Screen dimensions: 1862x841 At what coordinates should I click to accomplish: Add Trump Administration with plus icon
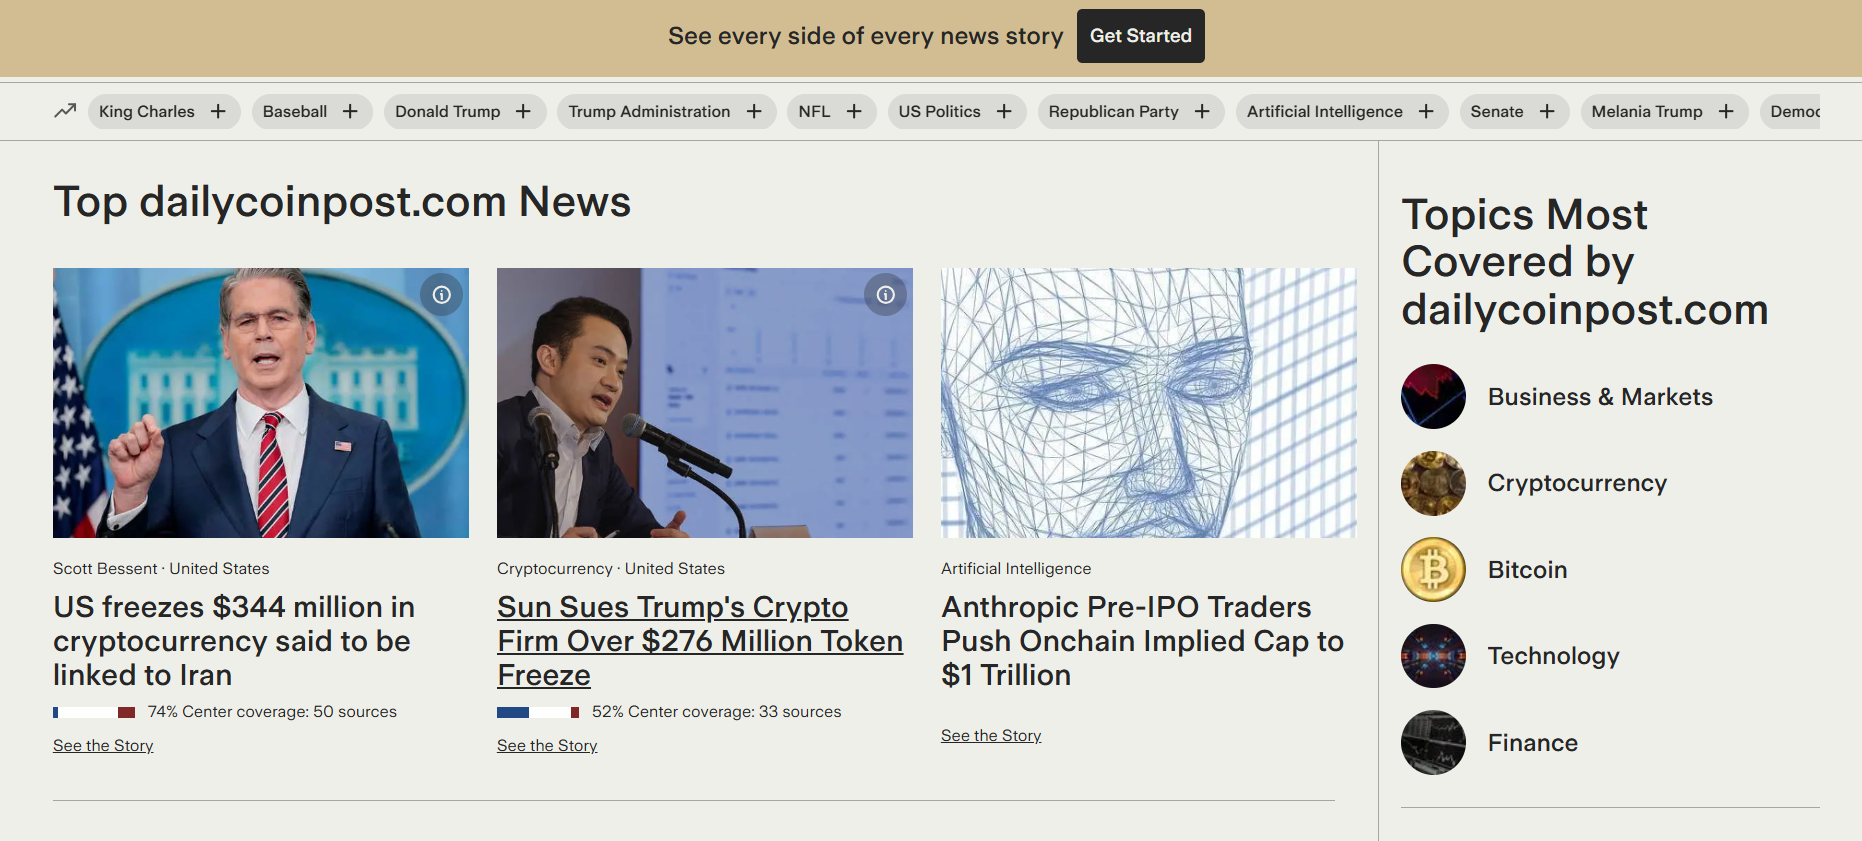coord(754,111)
